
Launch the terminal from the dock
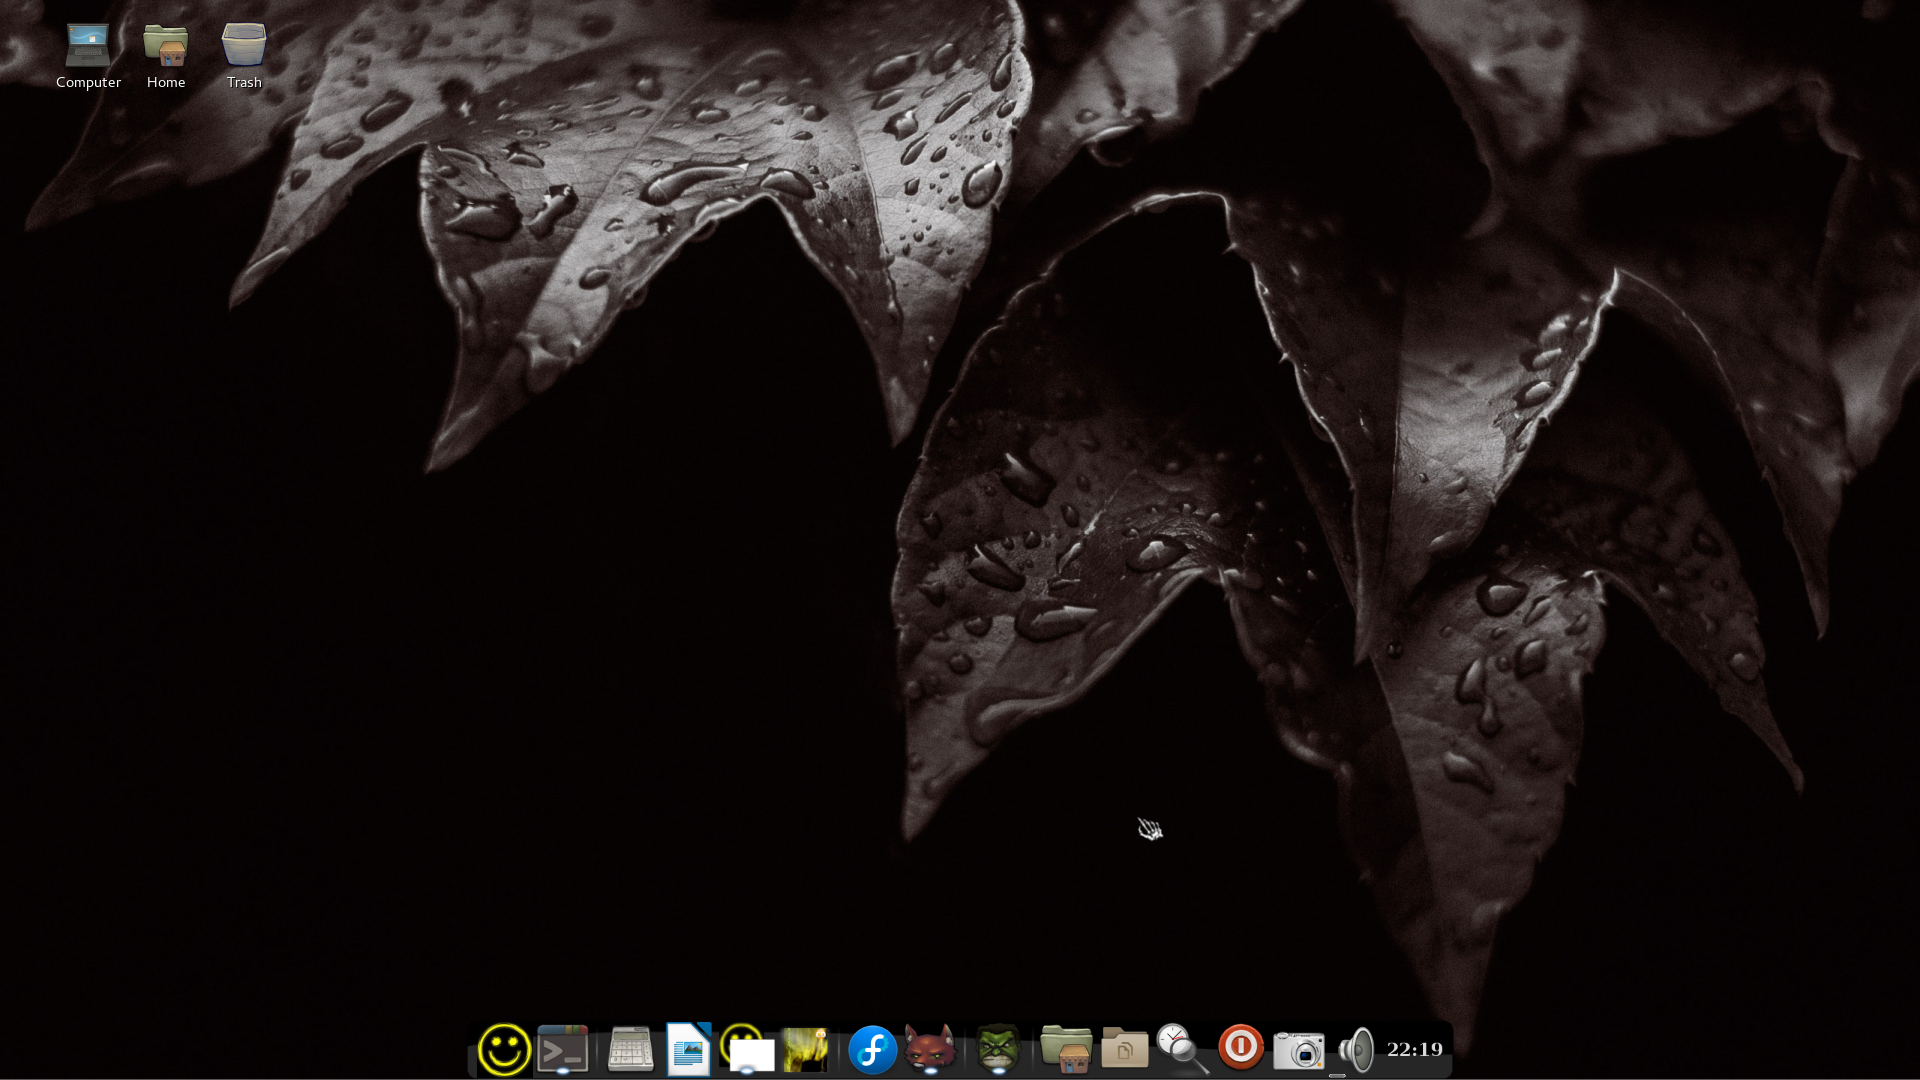563,1050
